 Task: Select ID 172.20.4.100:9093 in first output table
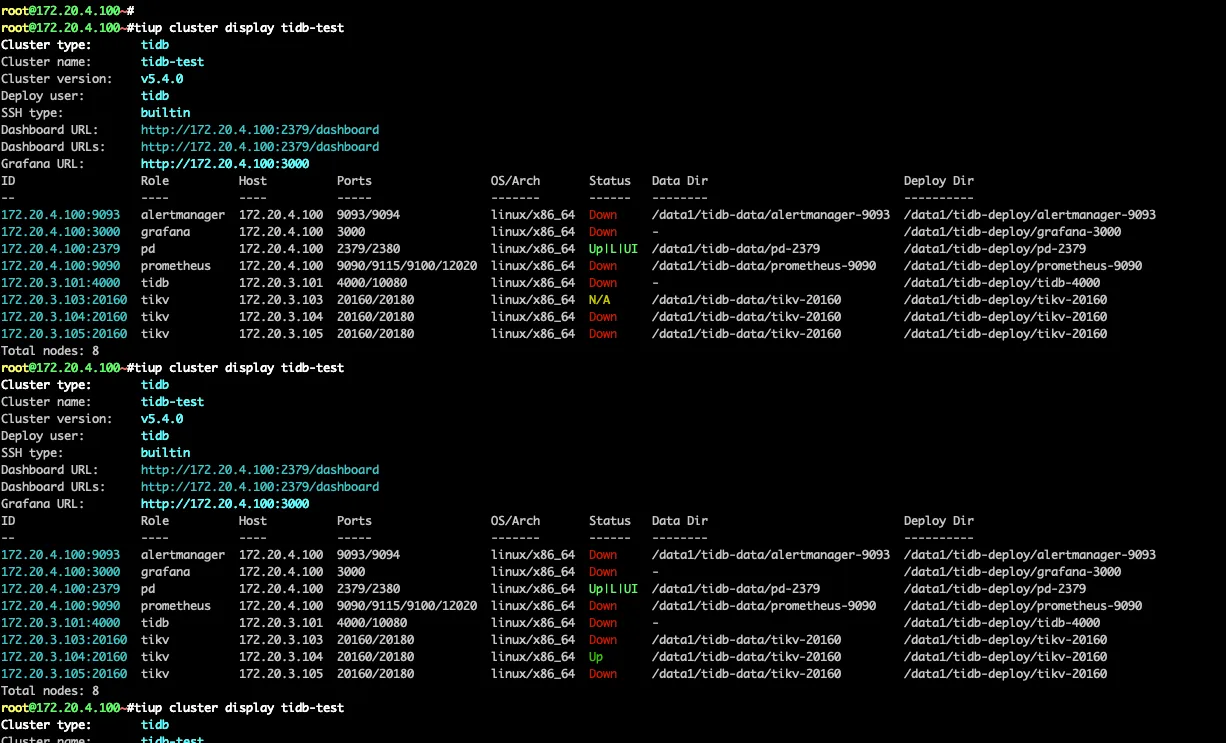(60, 215)
